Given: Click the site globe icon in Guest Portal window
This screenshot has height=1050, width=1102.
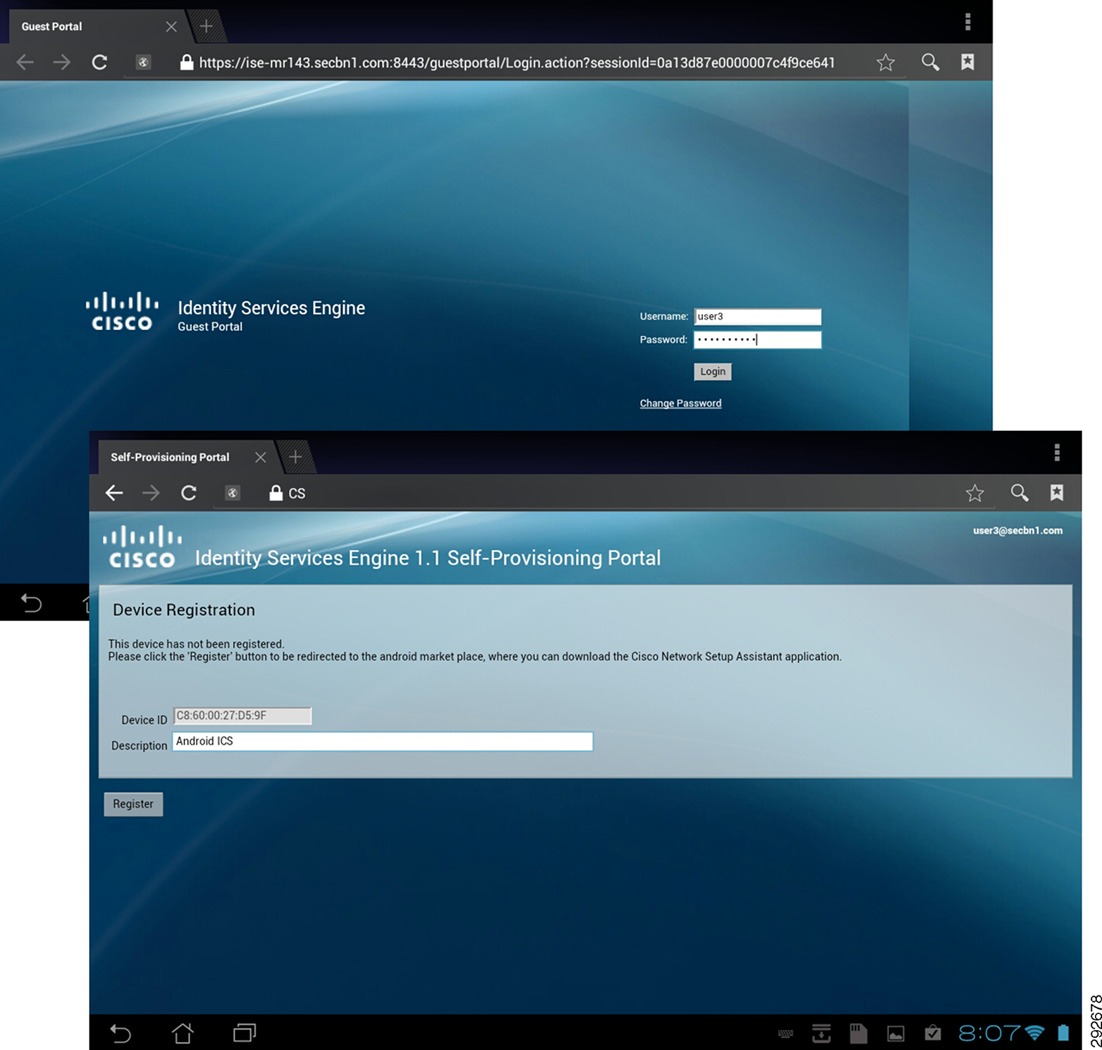Looking at the screenshot, I should pyautogui.click(x=143, y=63).
